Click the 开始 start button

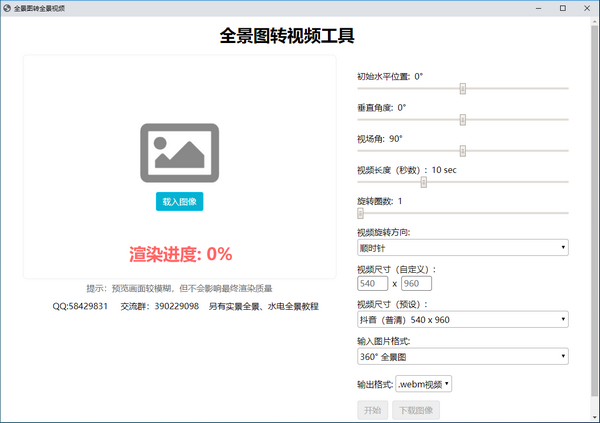[x=371, y=409]
